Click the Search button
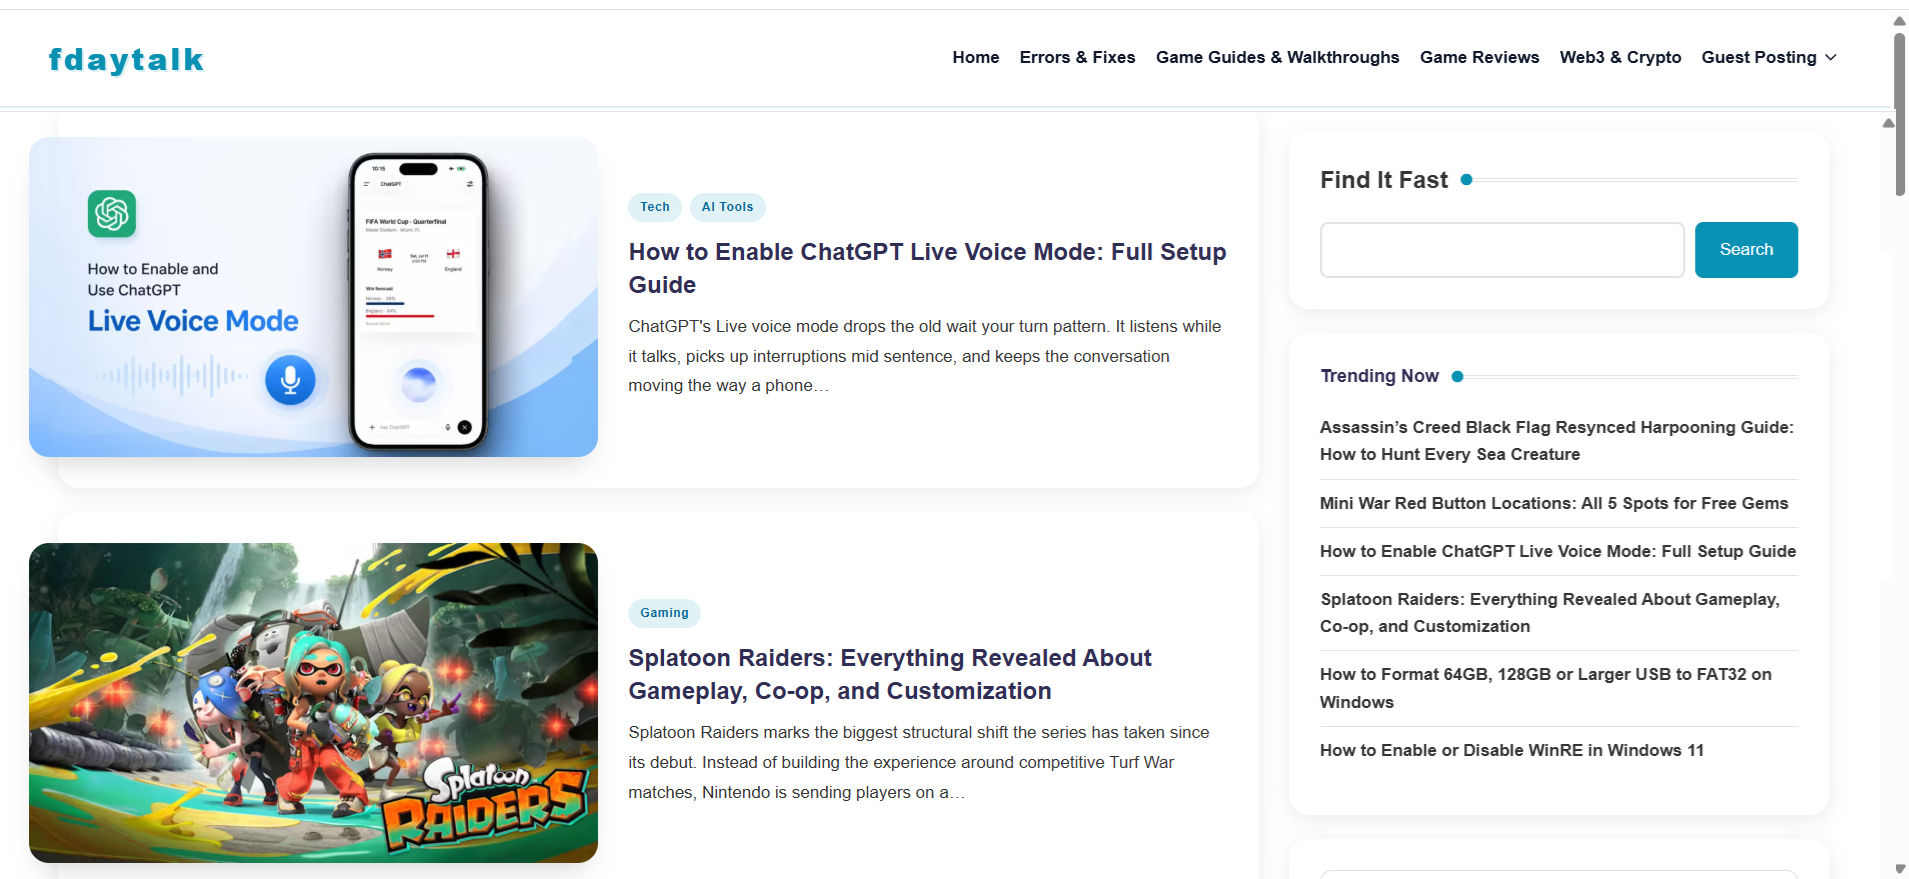The width and height of the screenshot is (1909, 879). pos(1746,250)
